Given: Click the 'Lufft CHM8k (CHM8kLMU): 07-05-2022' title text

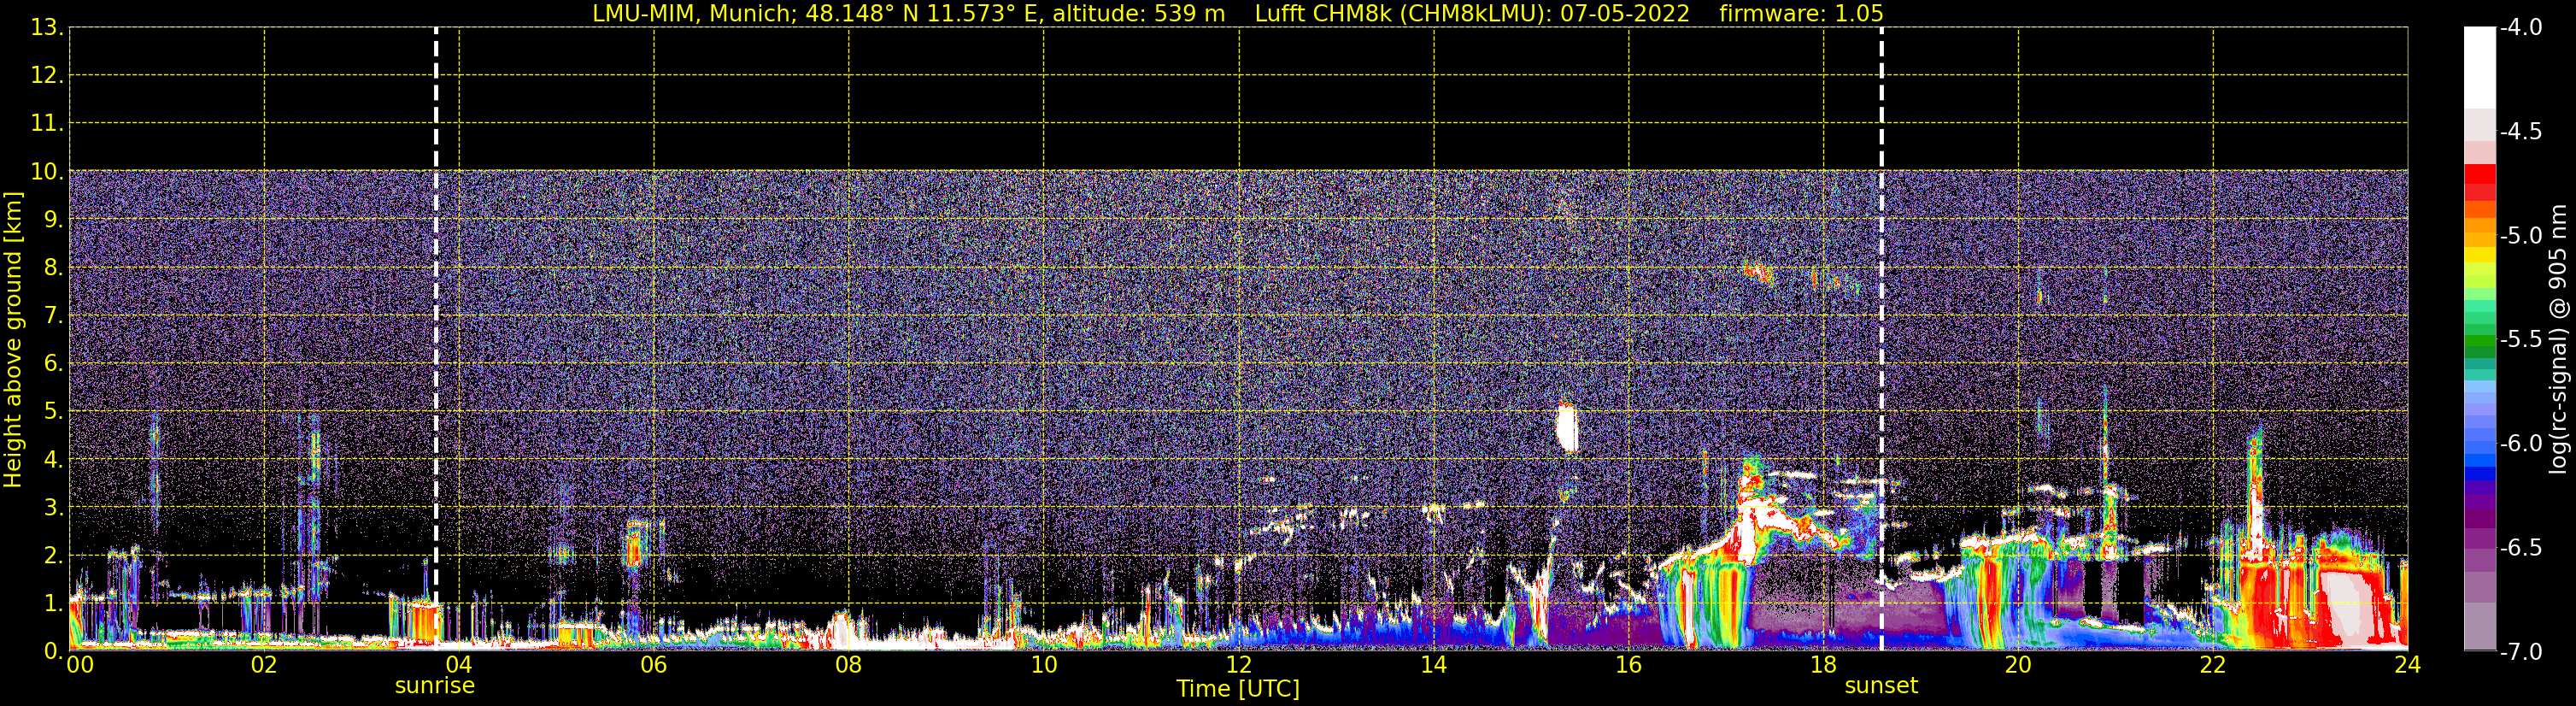Looking at the screenshot, I should 1472,14.
